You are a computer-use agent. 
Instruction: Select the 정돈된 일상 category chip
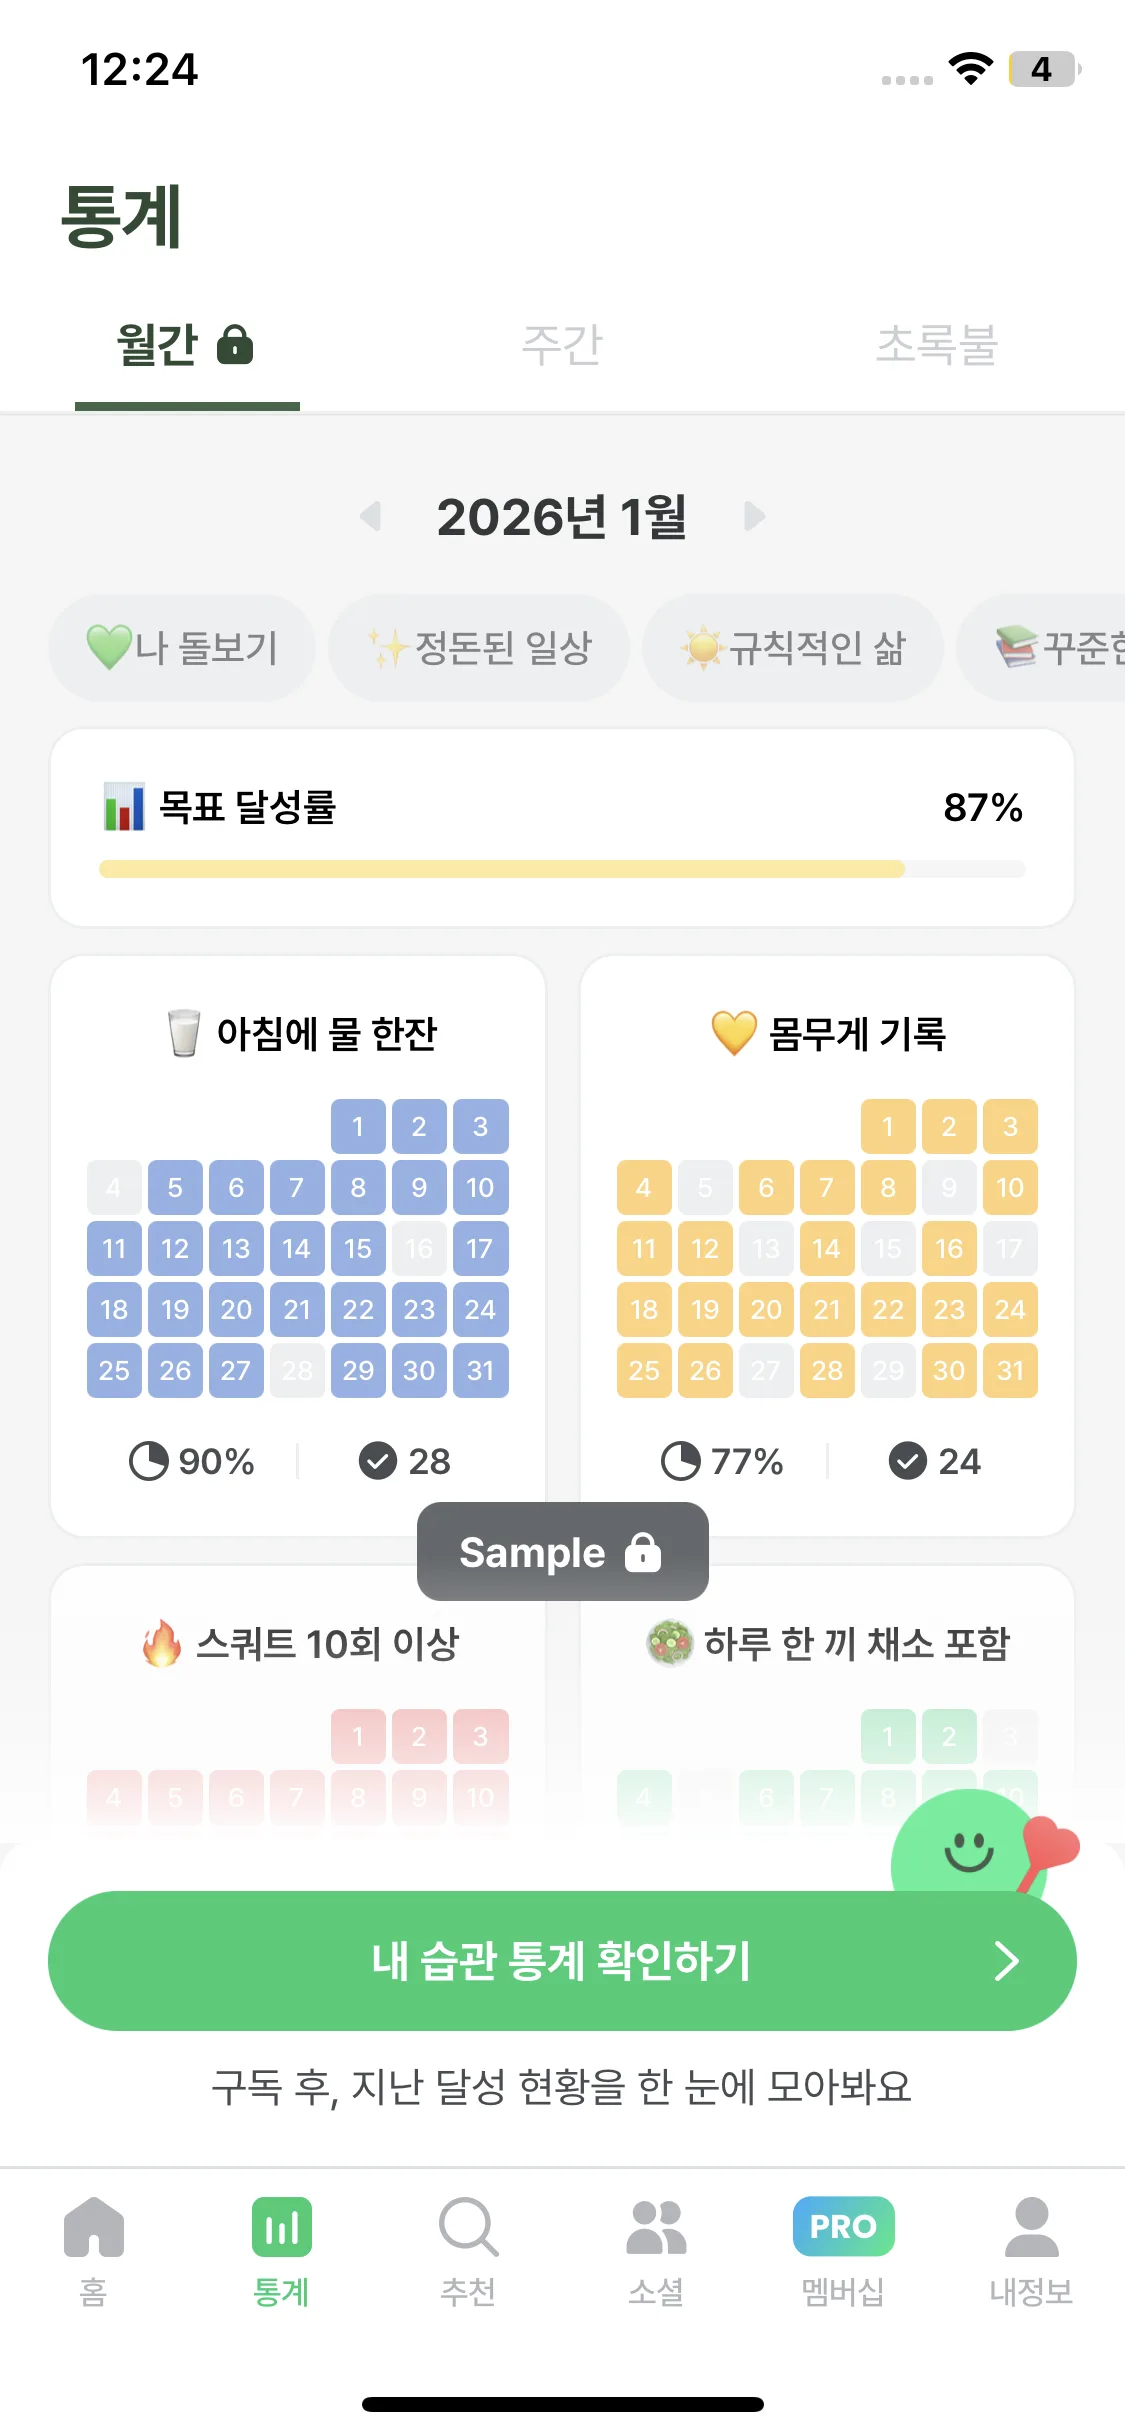479,648
